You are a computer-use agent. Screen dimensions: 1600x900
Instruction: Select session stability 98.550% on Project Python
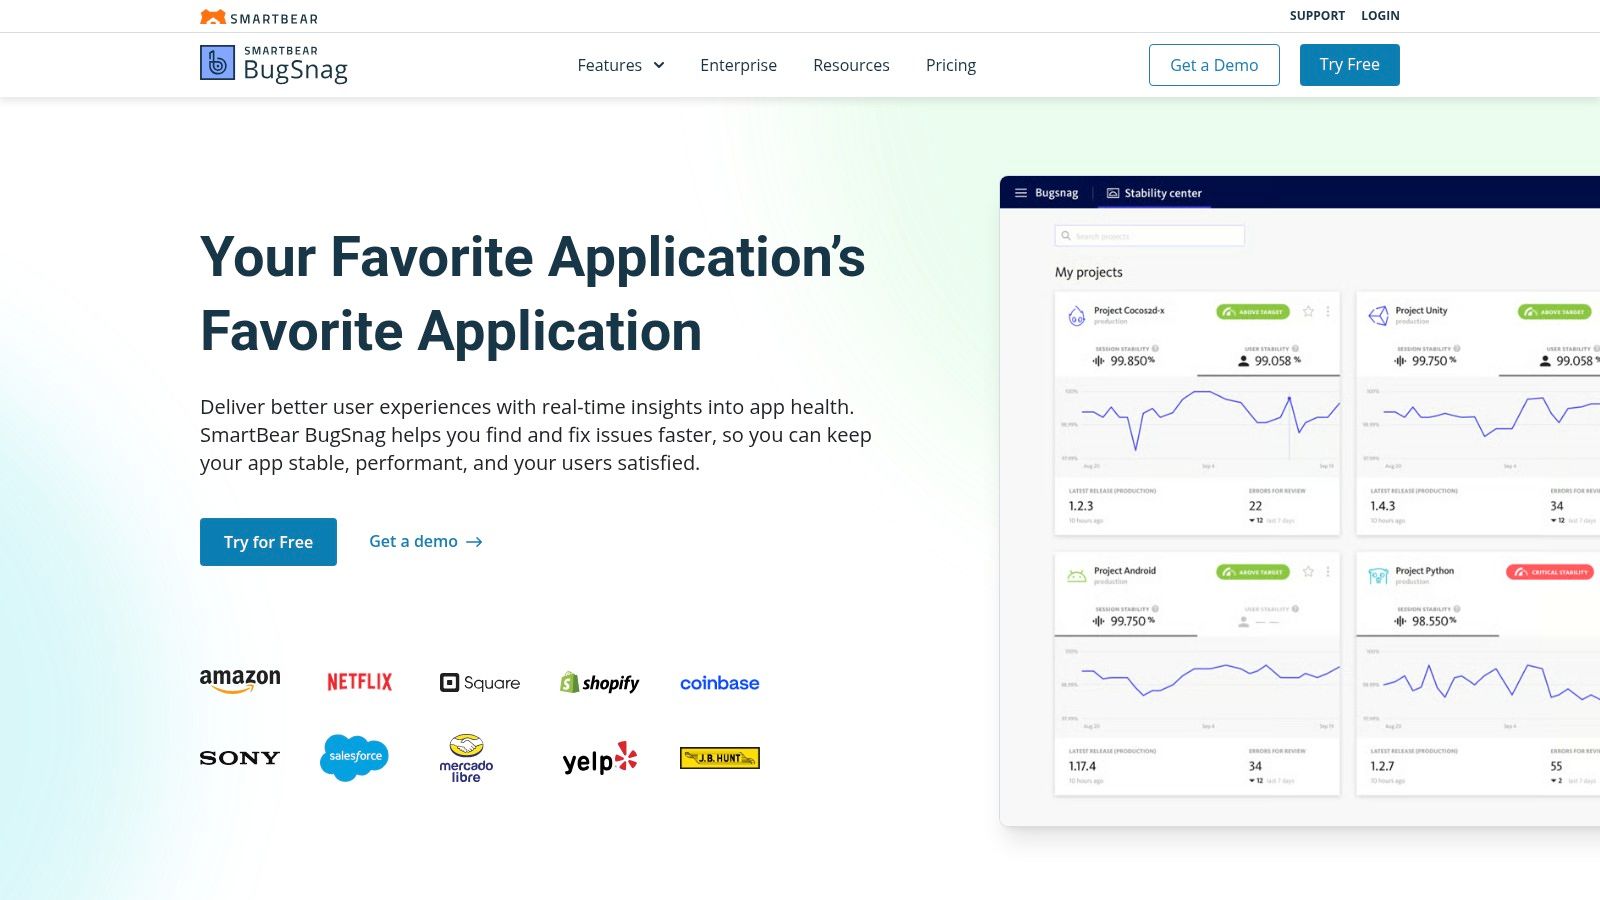pos(1426,621)
